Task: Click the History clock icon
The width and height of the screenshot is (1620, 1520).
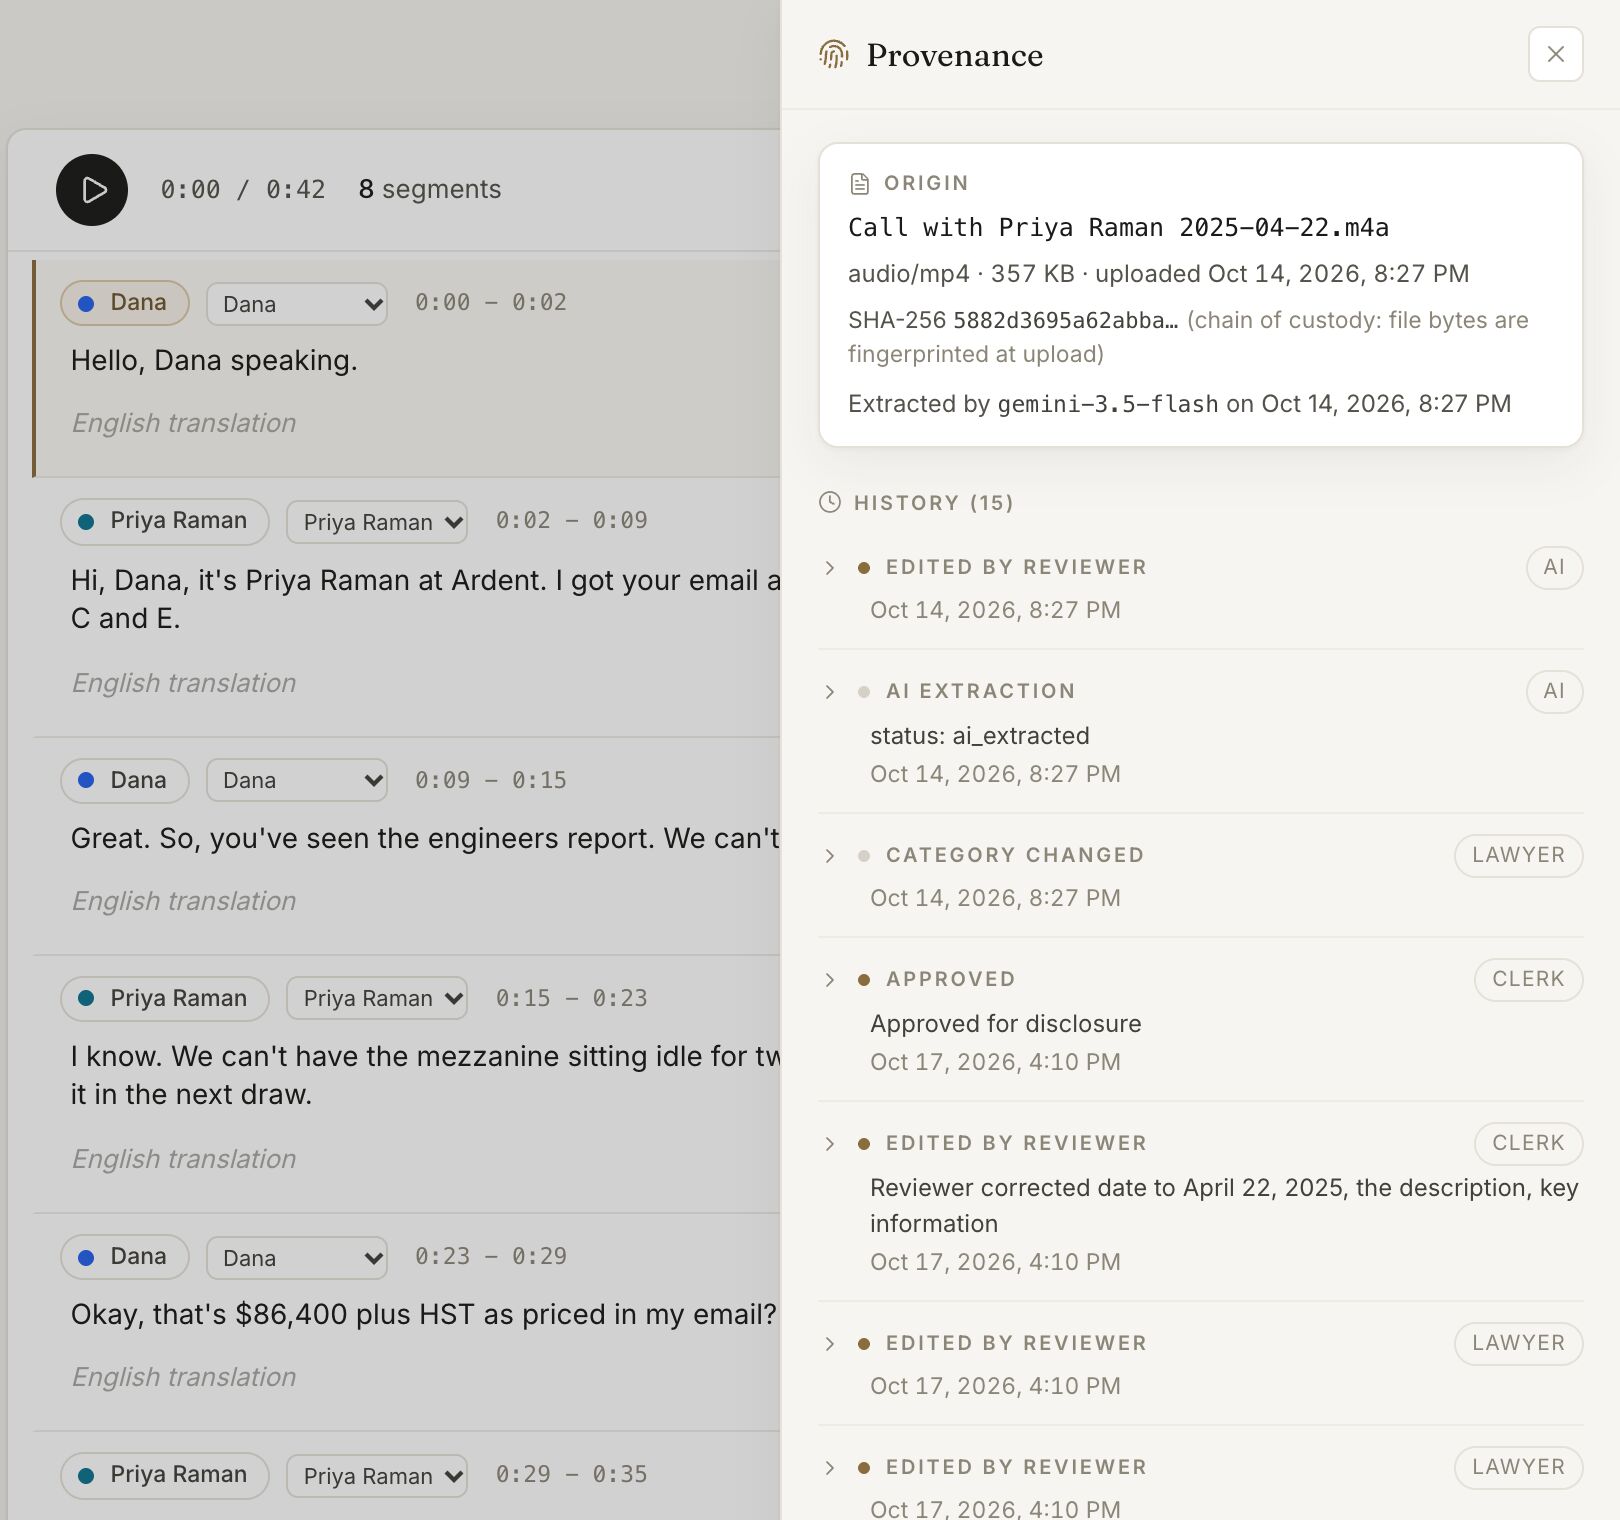Action: [x=830, y=502]
